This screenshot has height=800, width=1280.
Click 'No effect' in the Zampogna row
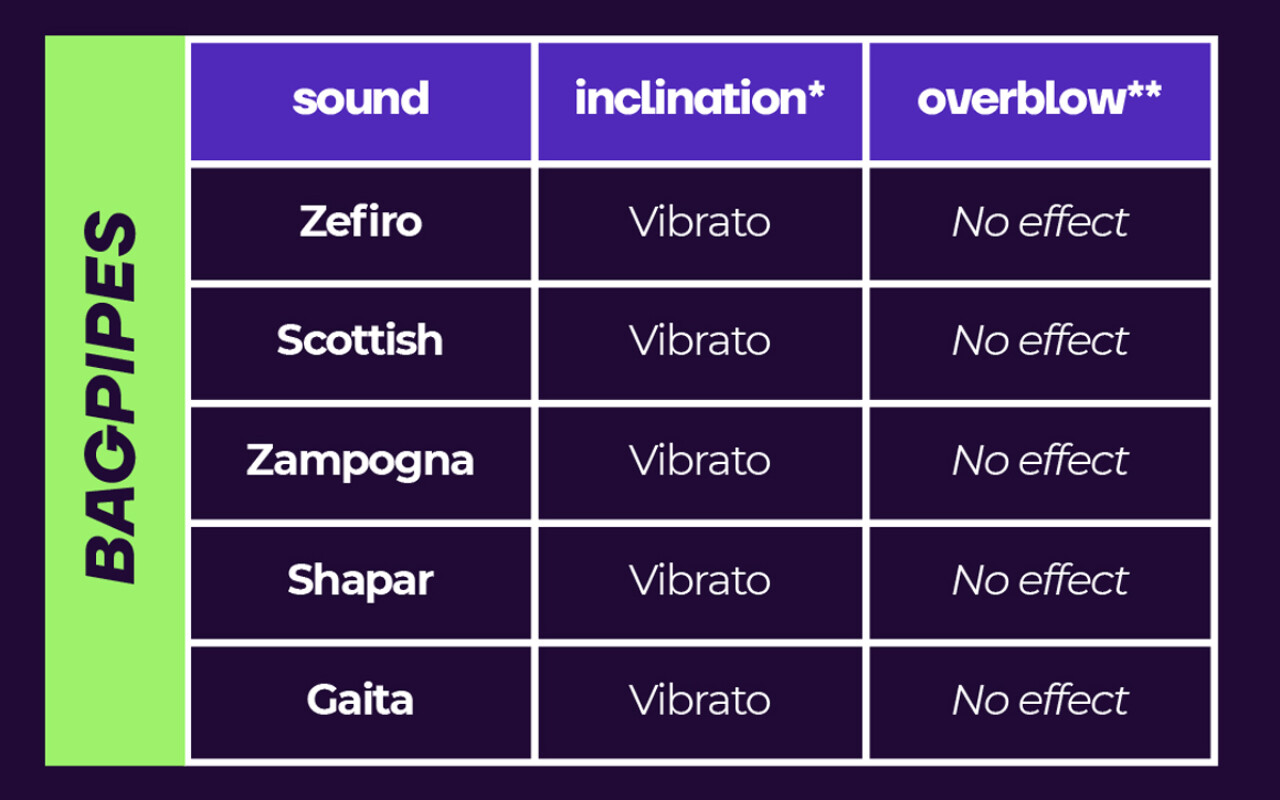[x=1040, y=462]
